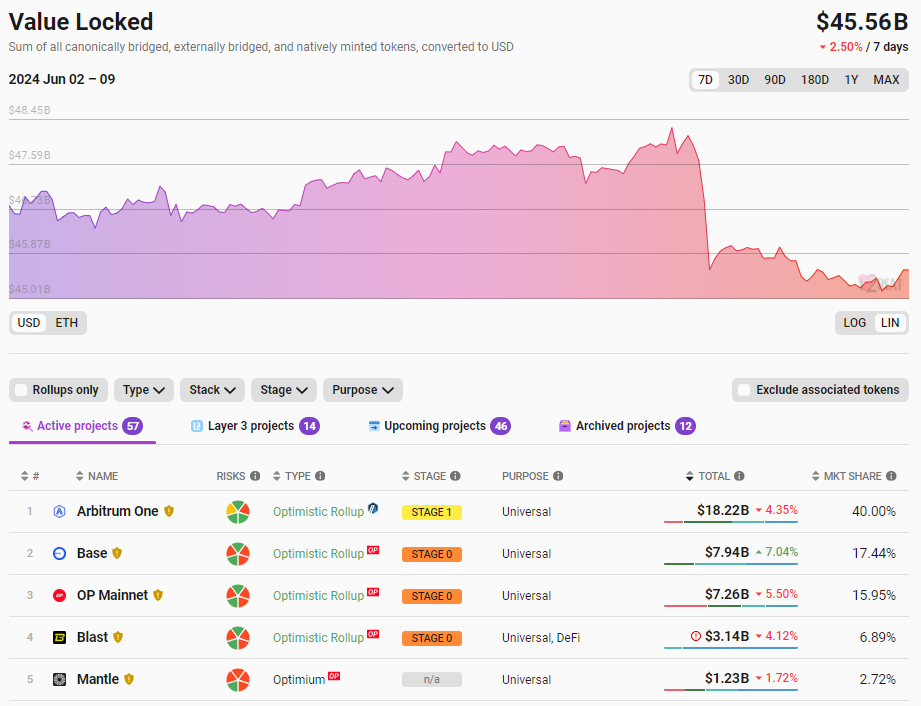Enable the Rollups only checkbox
This screenshot has width=921, height=706.
[21, 390]
